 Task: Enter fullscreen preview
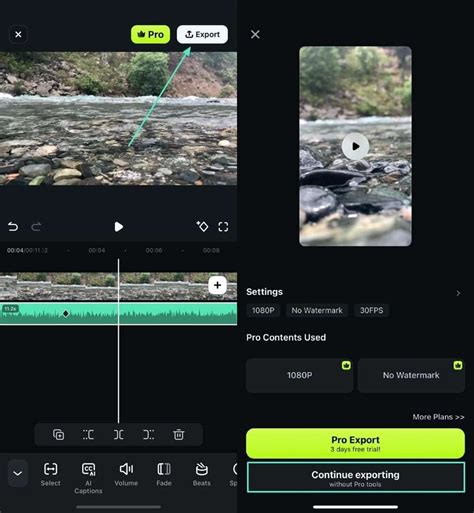223,227
